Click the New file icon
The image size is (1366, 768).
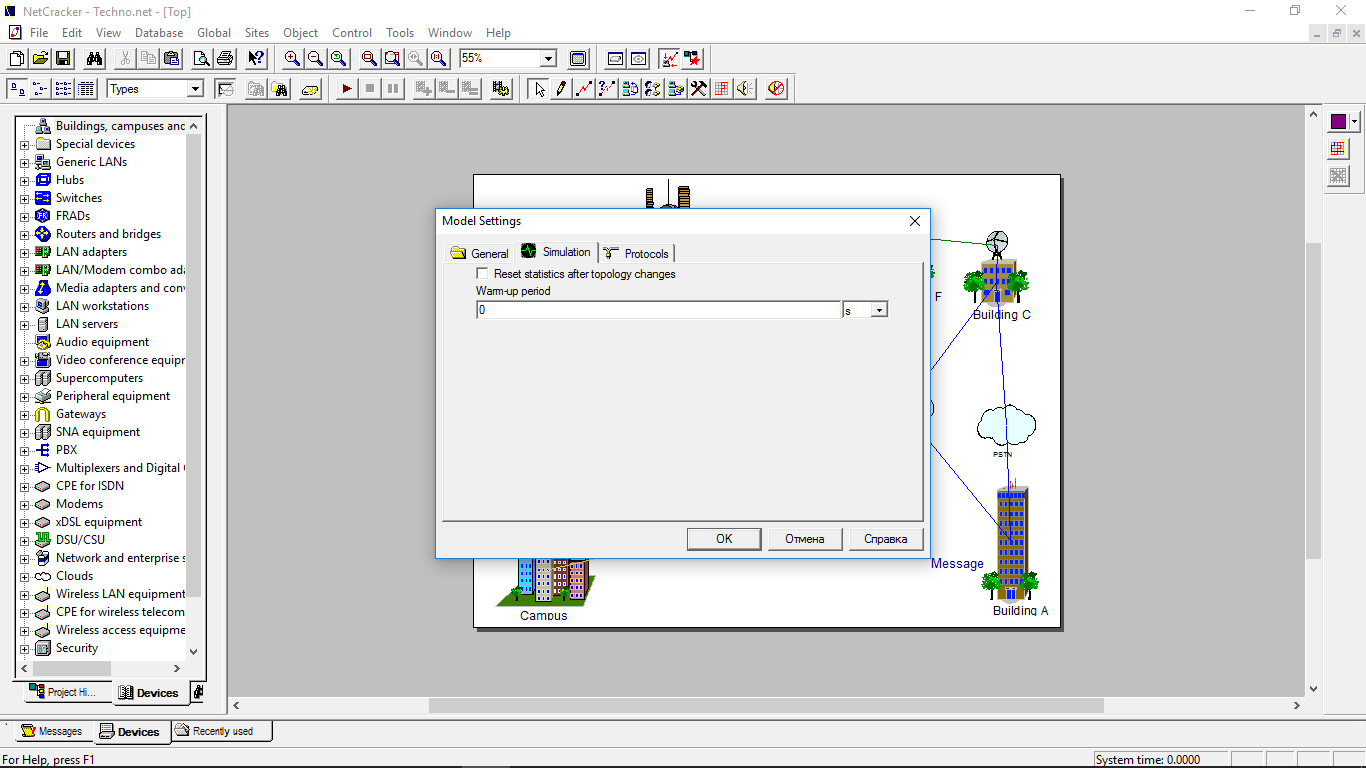point(17,59)
